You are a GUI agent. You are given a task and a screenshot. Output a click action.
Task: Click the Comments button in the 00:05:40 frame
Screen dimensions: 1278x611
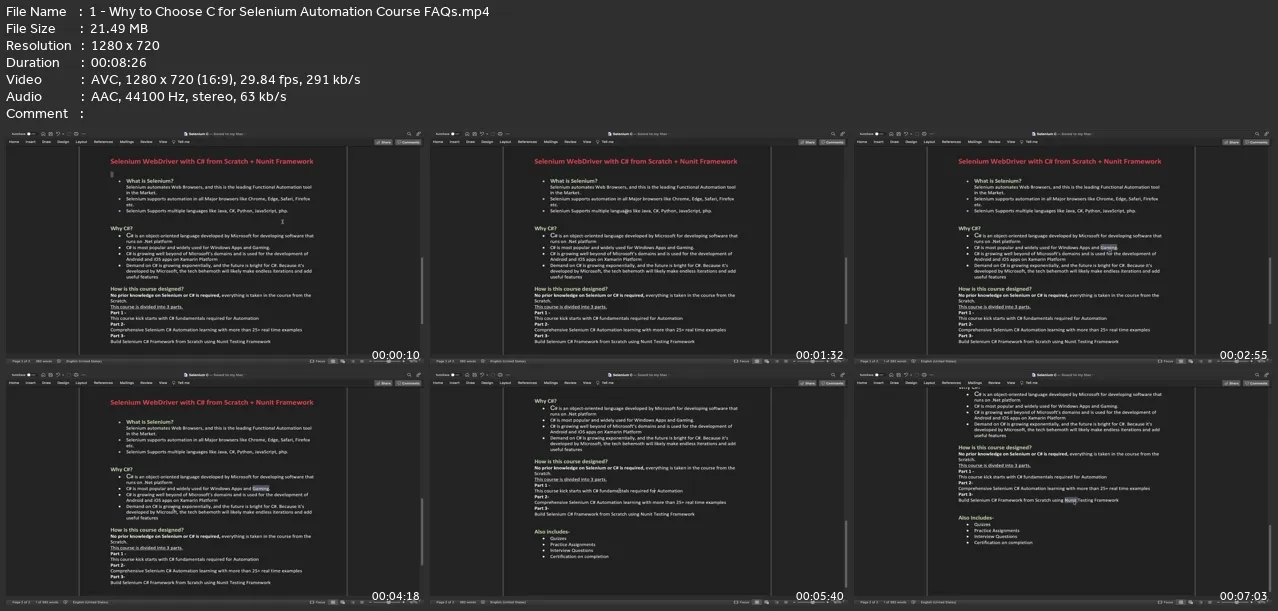[831, 384]
